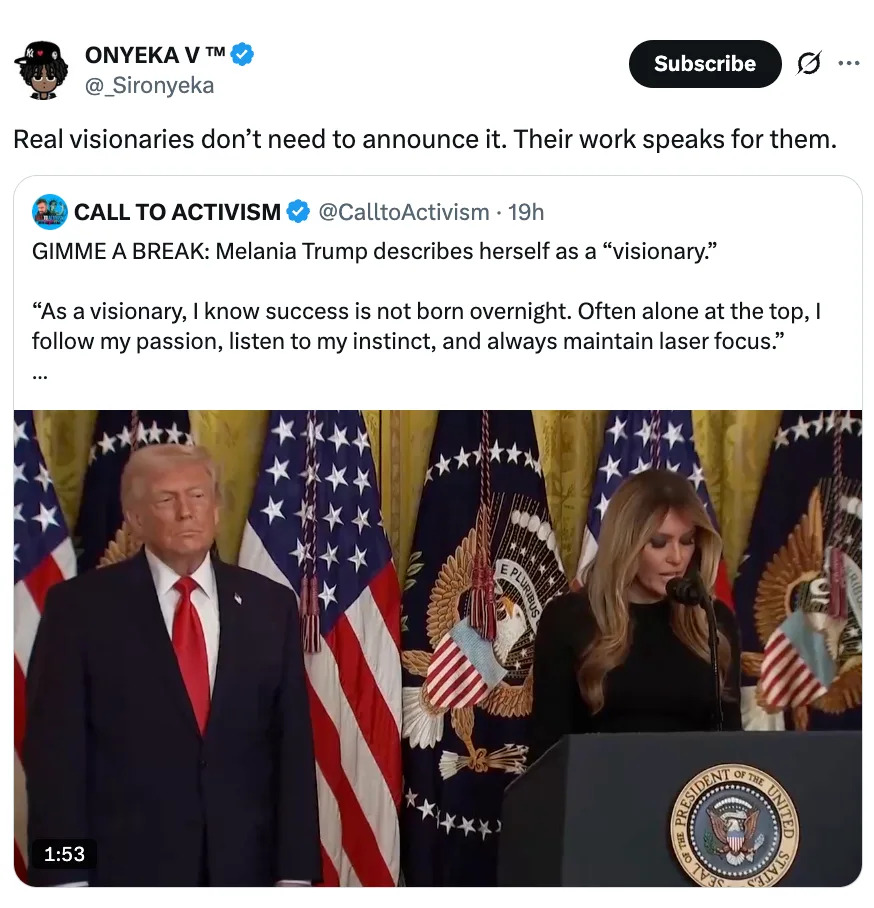The height and width of the screenshot is (908, 874).
Task: Click the microphone in the video frame
Action: [x=684, y=590]
